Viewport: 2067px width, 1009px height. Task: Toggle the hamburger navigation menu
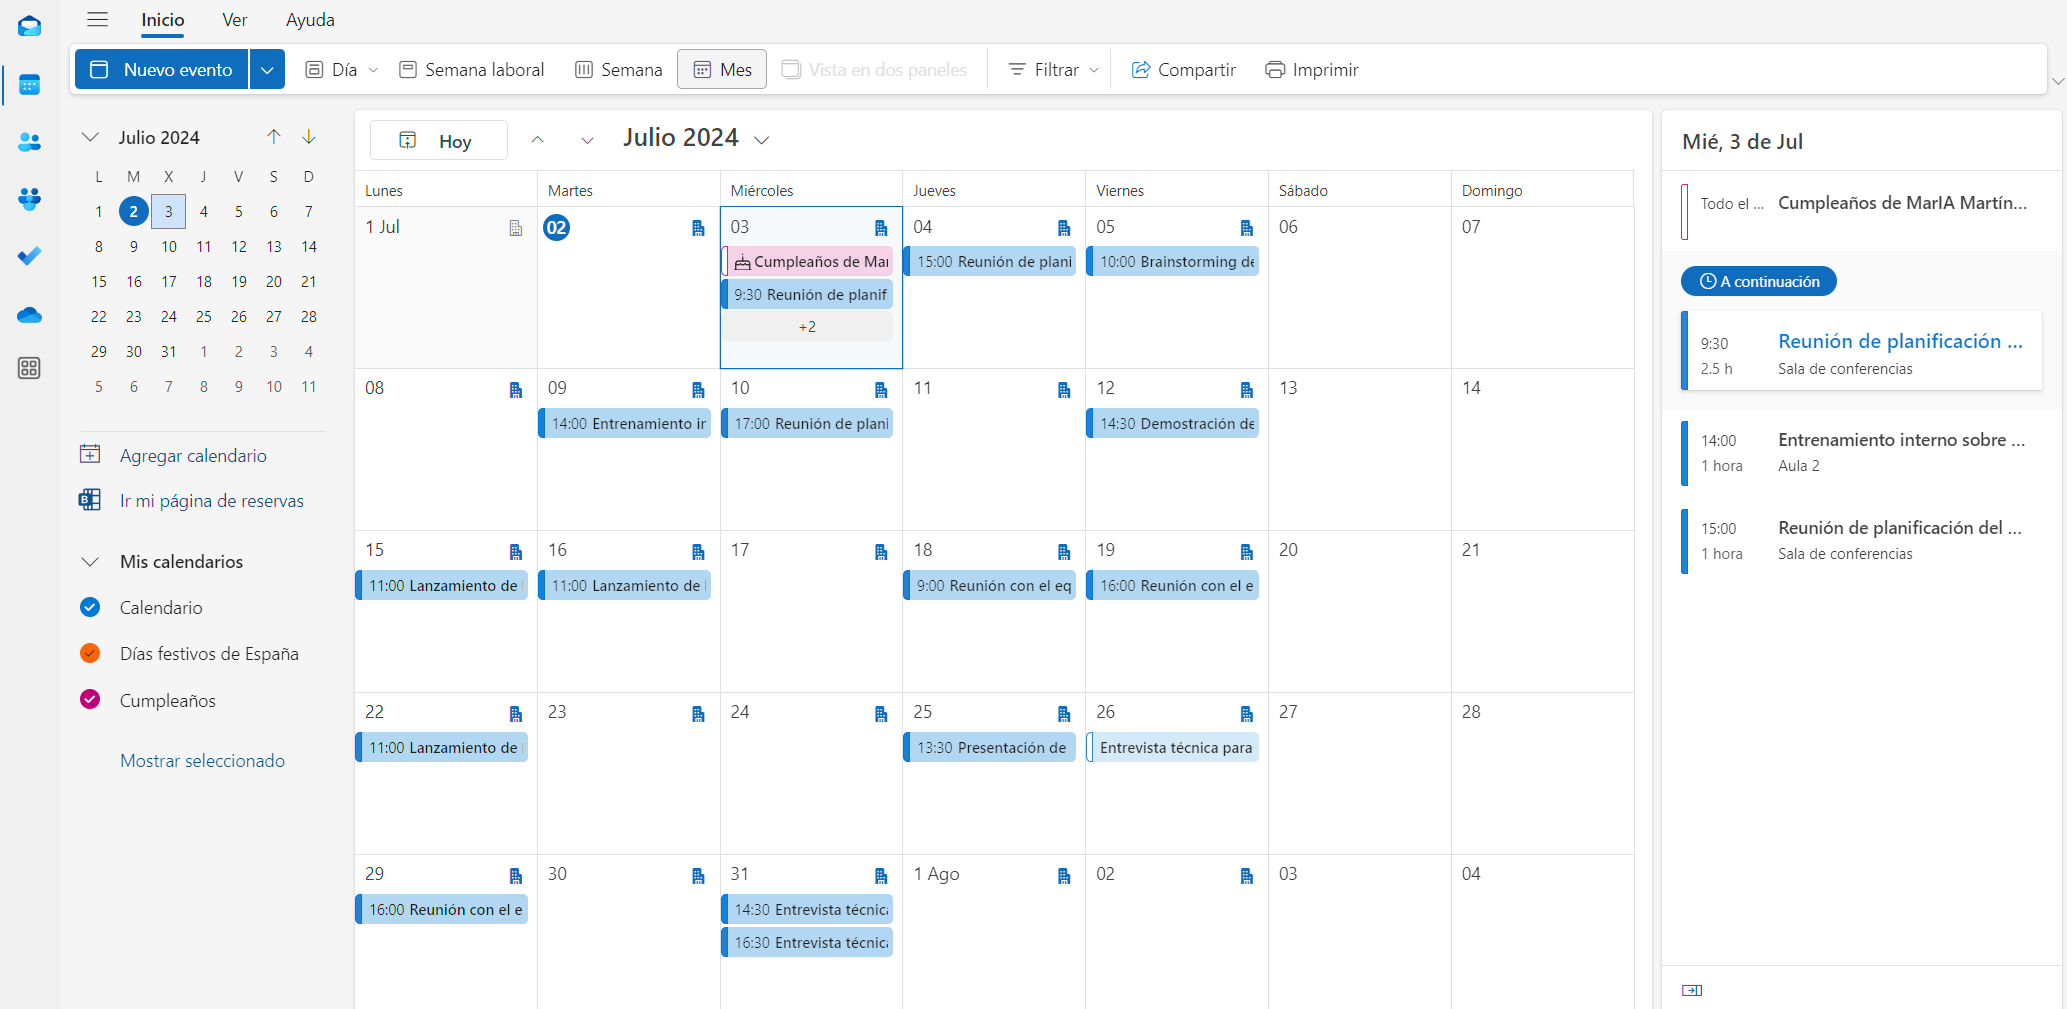click(97, 19)
